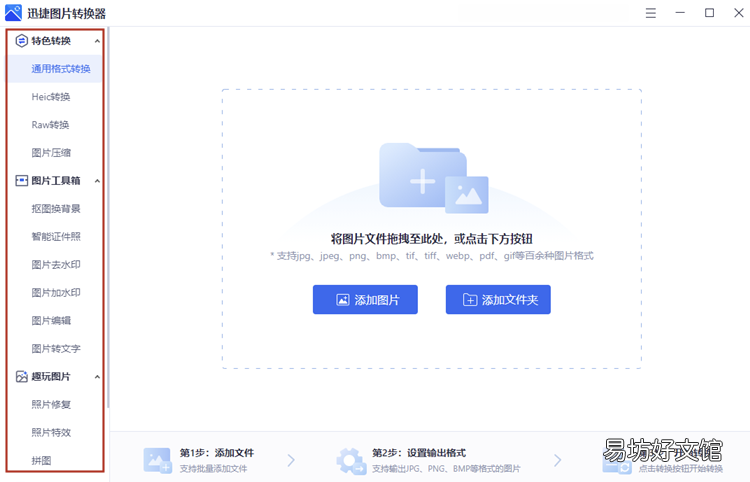Screen dimensions: 750x482
Task: Select 图片加水印 in sidebar
Action: point(55,293)
